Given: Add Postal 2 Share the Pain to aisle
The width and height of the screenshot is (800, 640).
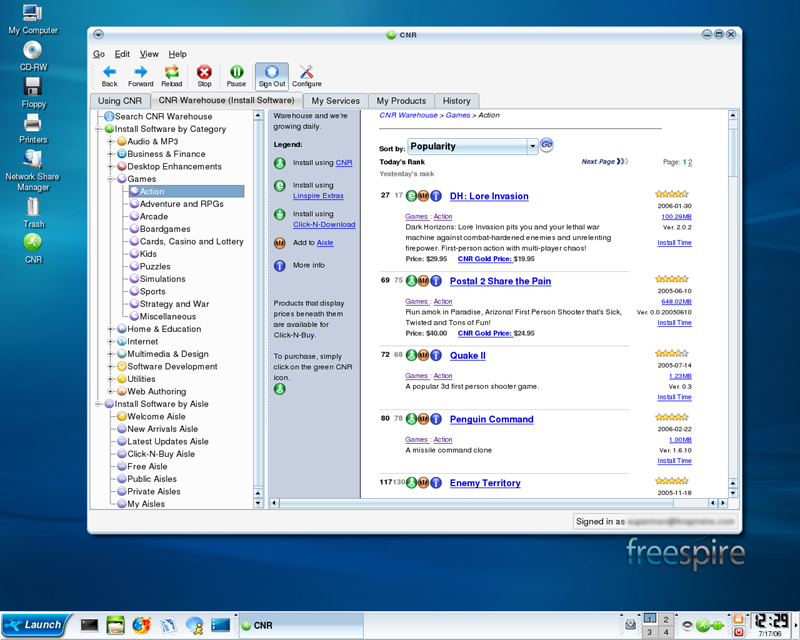Looking at the screenshot, I should tap(423, 280).
